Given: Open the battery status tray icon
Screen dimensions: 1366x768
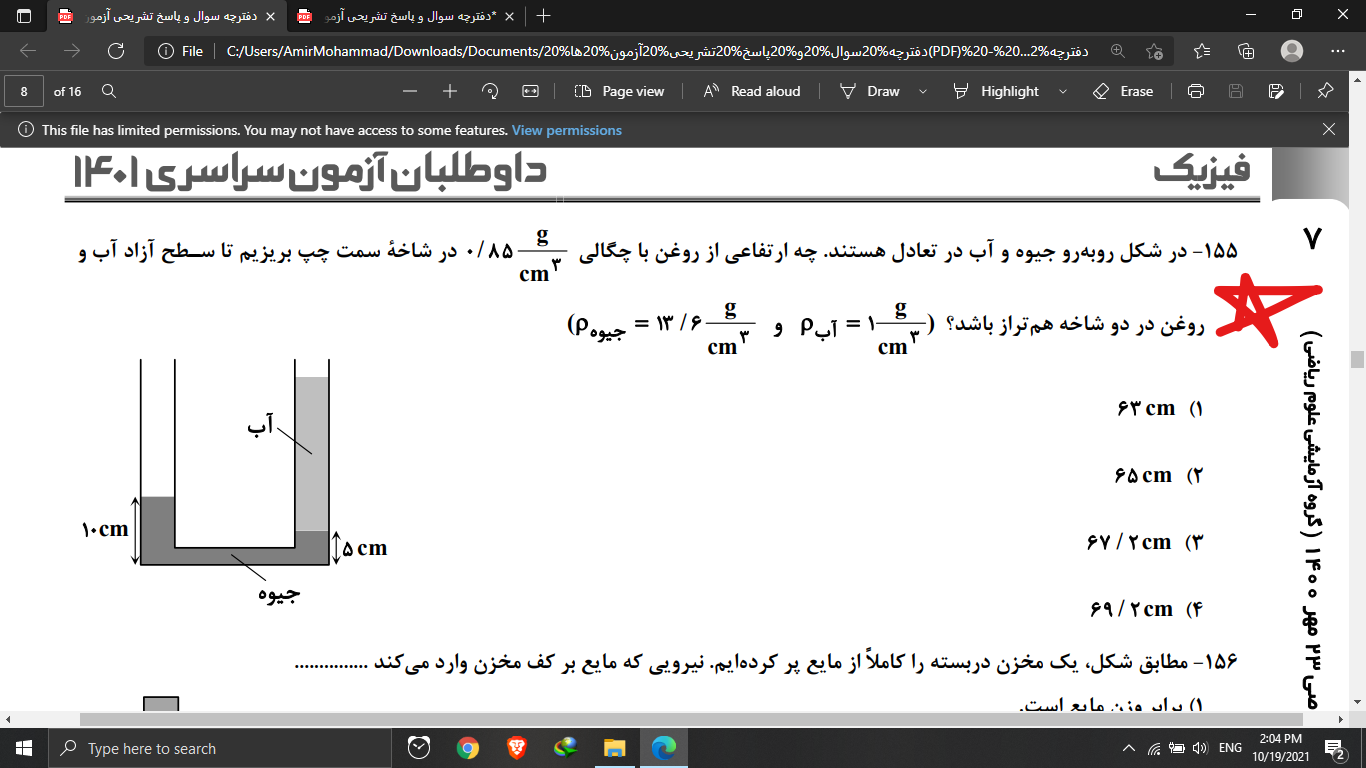Looking at the screenshot, I should 1178,748.
